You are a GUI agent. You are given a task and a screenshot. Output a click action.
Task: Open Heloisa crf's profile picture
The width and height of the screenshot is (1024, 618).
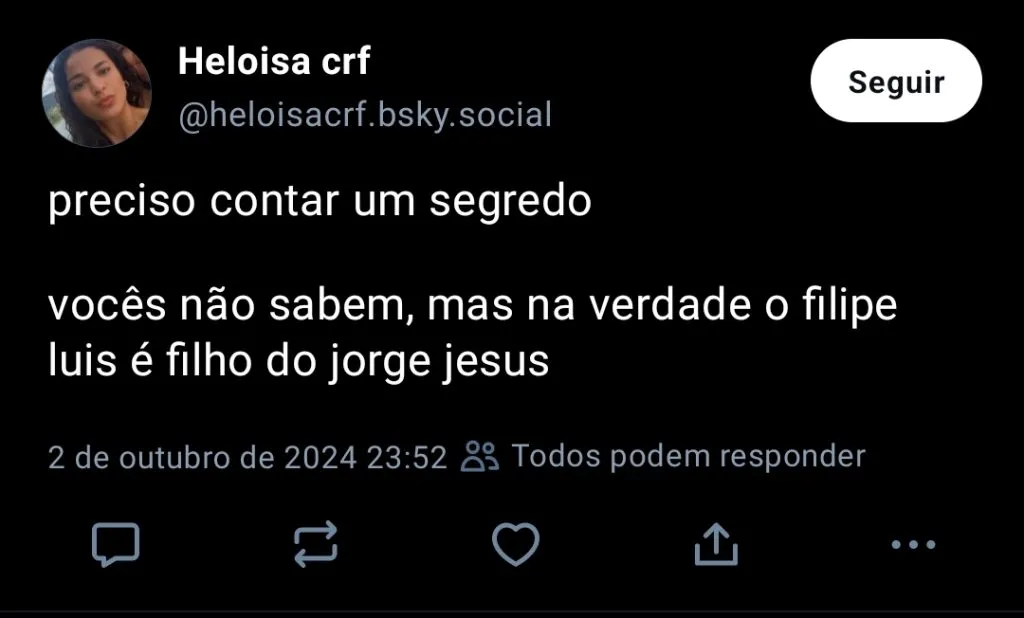tap(96, 93)
